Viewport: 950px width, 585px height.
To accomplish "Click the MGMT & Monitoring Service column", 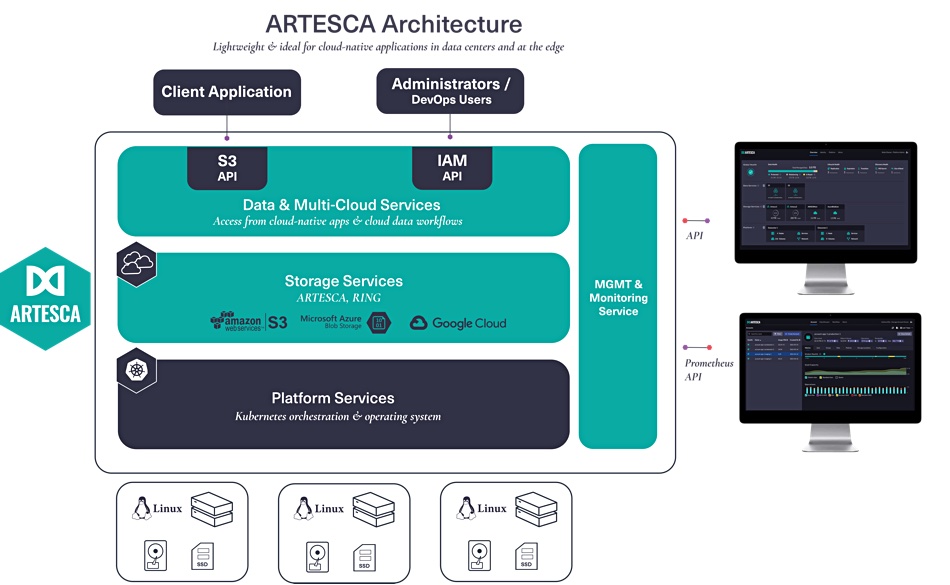I will point(618,296).
